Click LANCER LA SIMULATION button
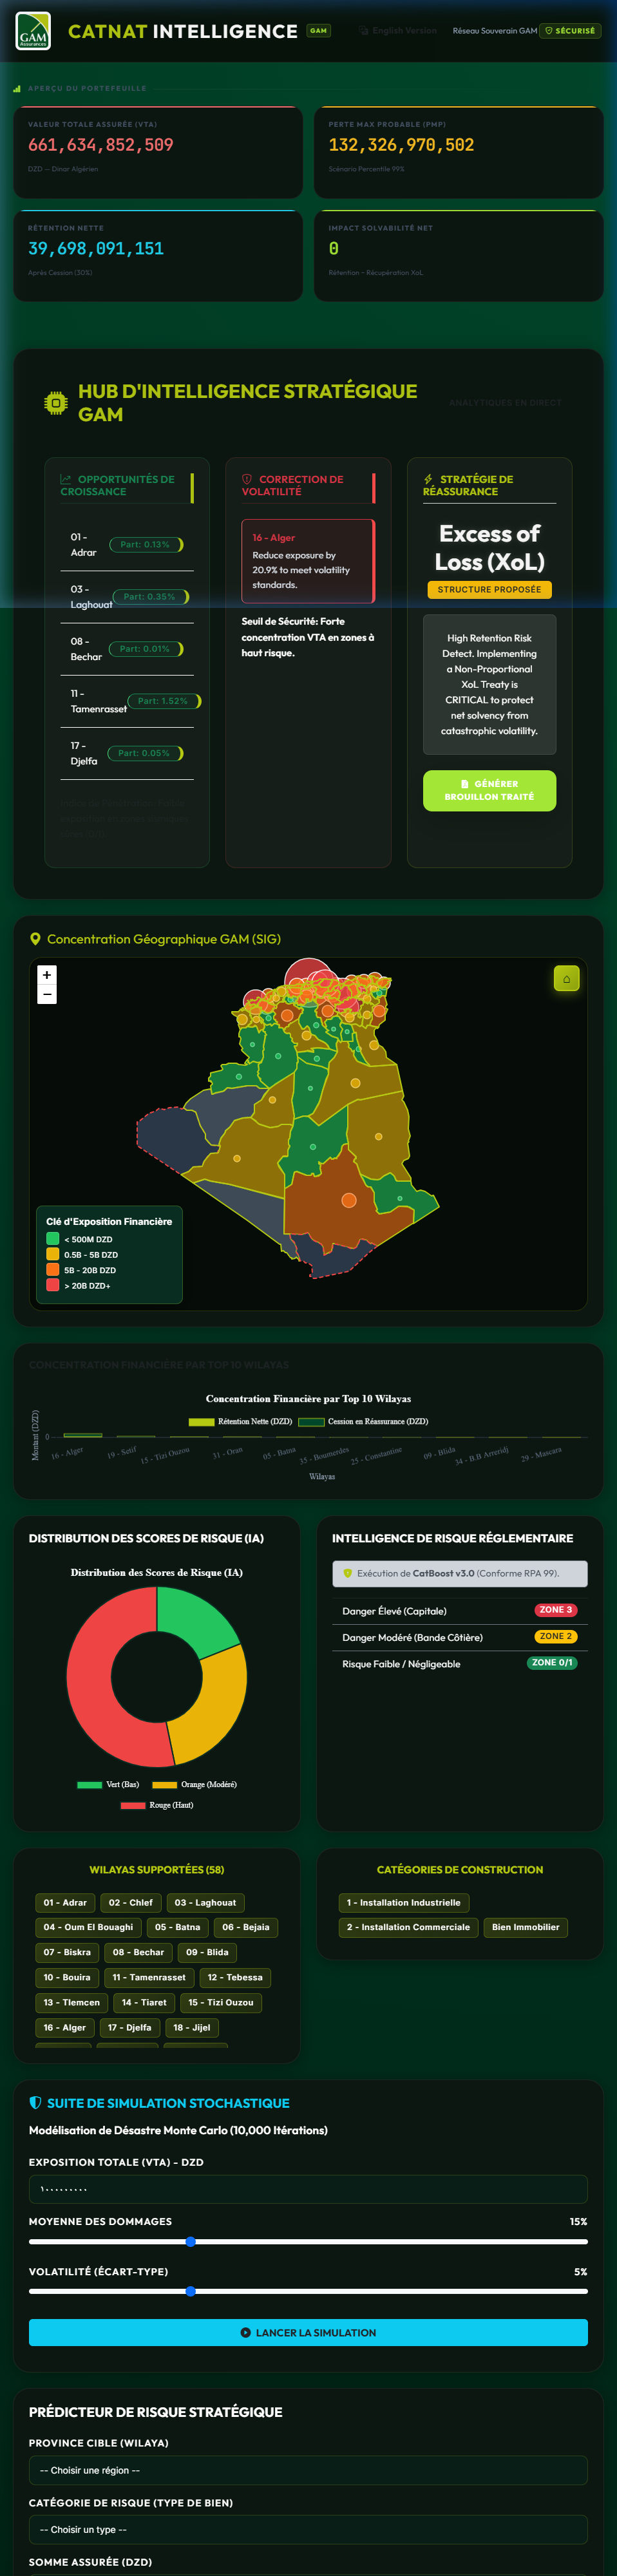Image resolution: width=617 pixels, height=2576 pixels. coord(308,2332)
